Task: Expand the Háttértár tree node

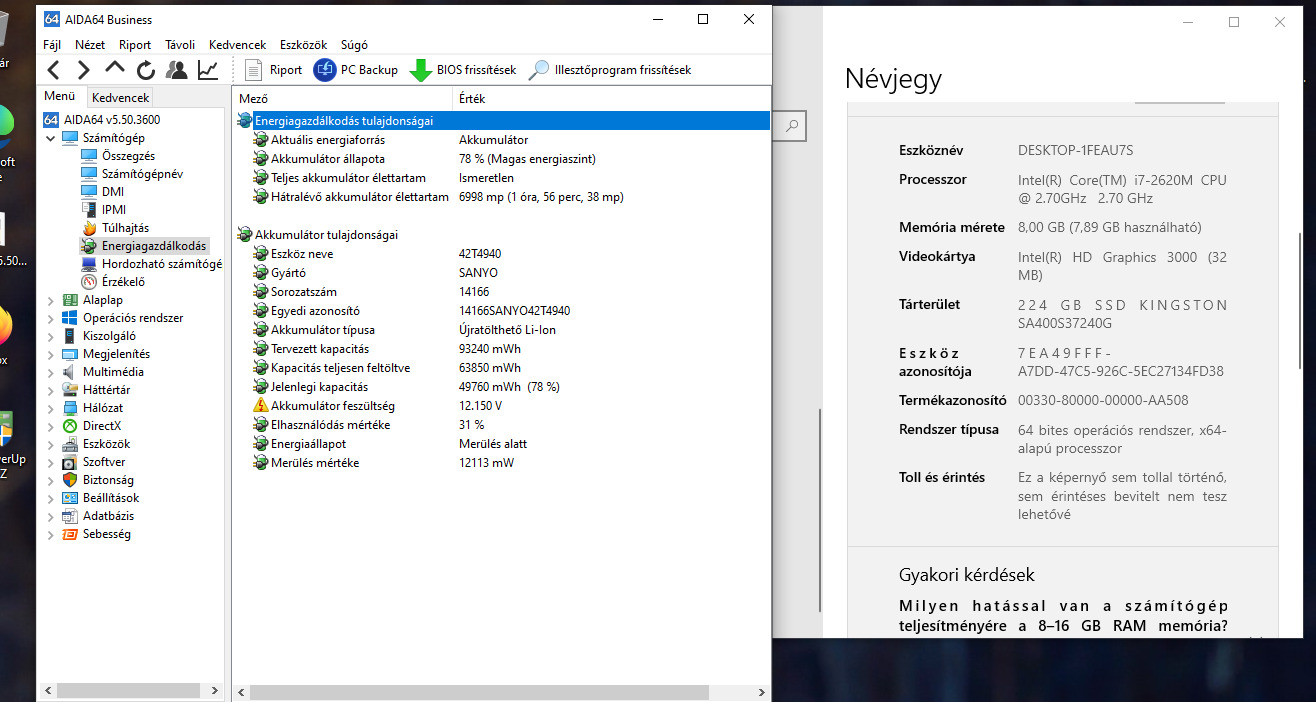Action: click(51, 390)
